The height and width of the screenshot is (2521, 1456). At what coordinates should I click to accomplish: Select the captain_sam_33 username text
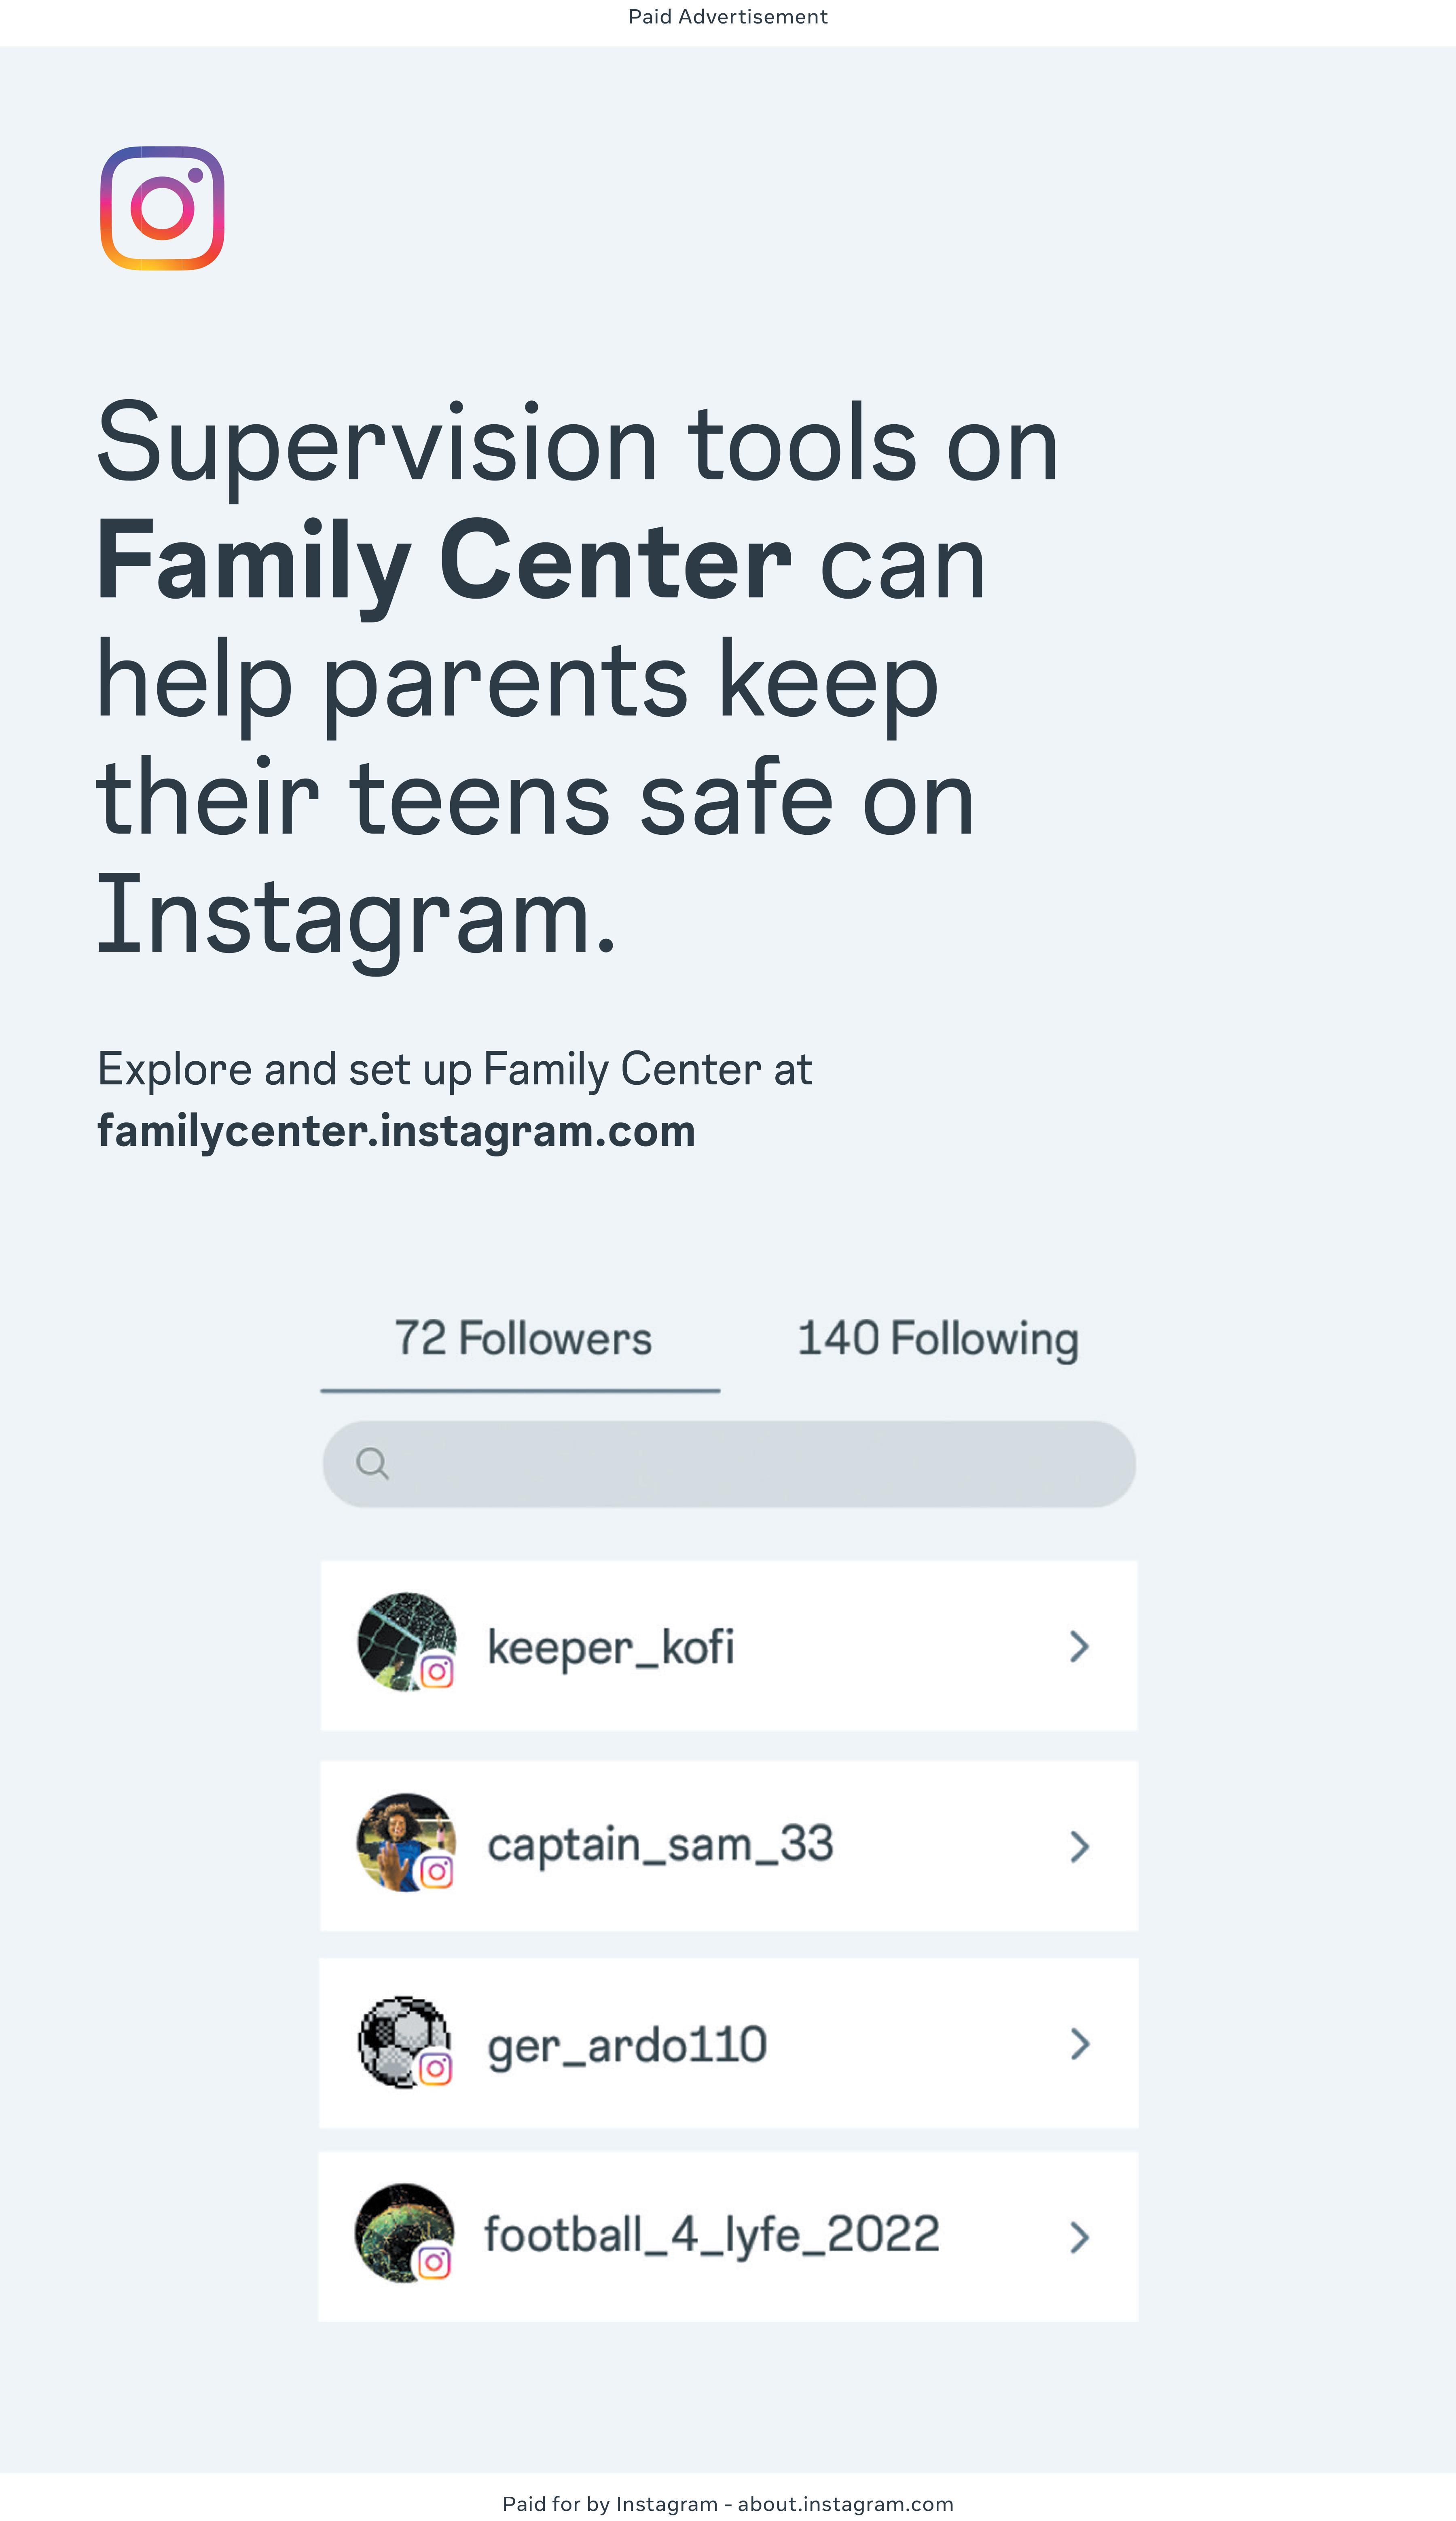tap(660, 1844)
